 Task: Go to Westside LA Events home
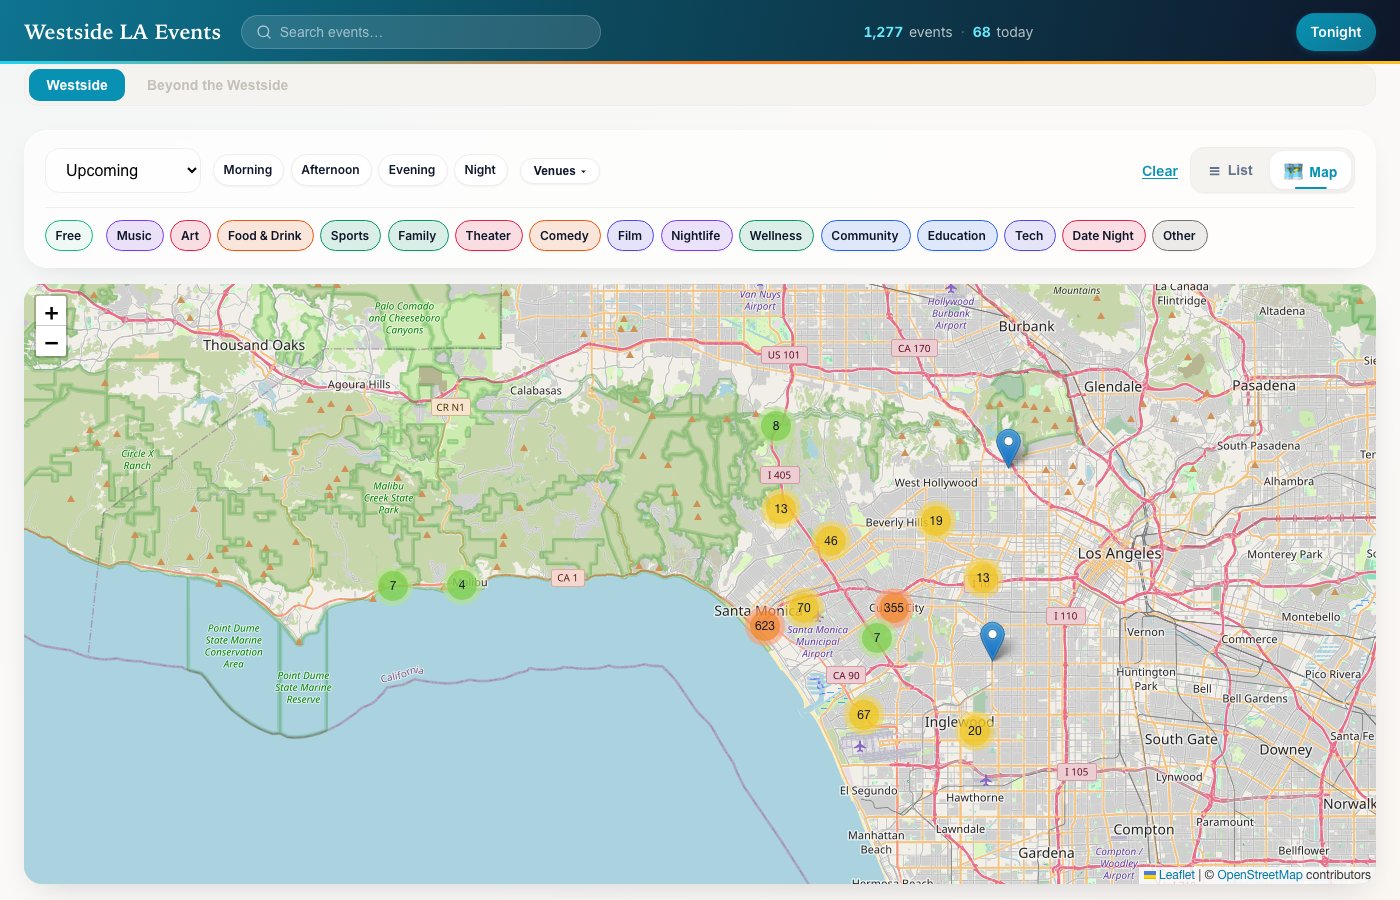point(122,32)
